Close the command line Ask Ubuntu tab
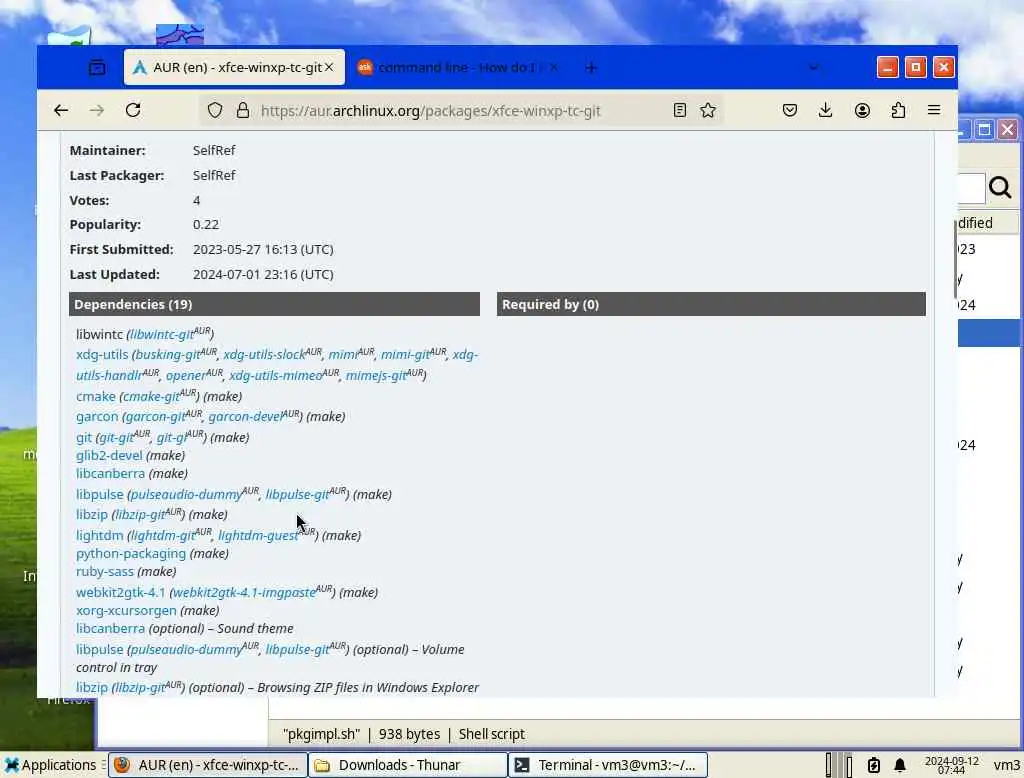1024x778 pixels. (x=554, y=67)
